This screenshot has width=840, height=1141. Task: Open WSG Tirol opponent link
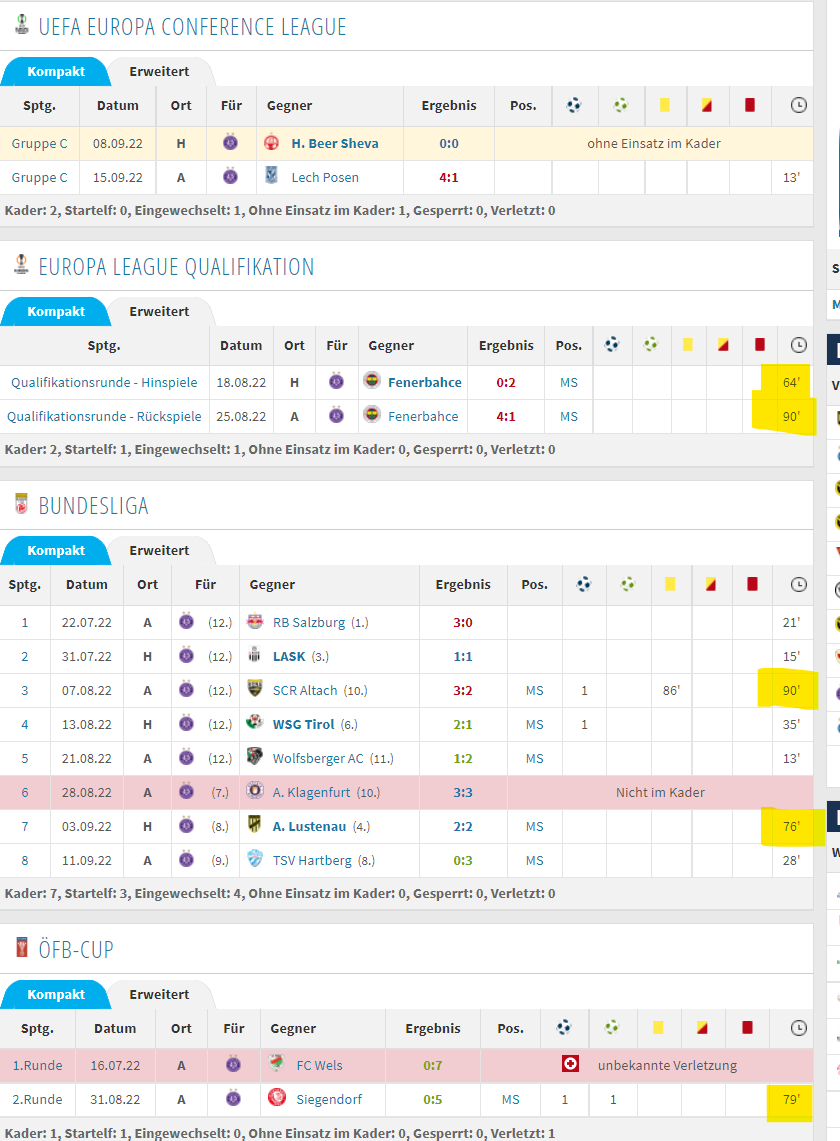tap(304, 725)
